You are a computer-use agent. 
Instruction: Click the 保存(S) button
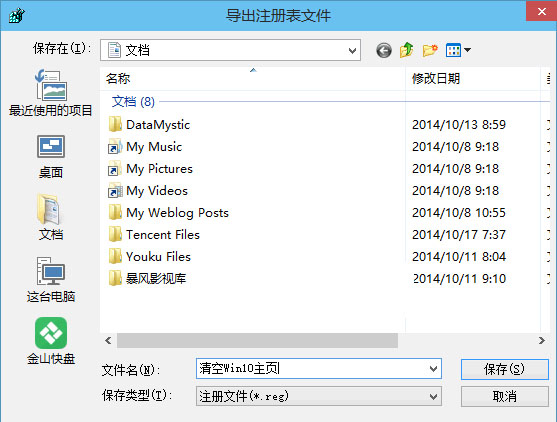tap(504, 369)
